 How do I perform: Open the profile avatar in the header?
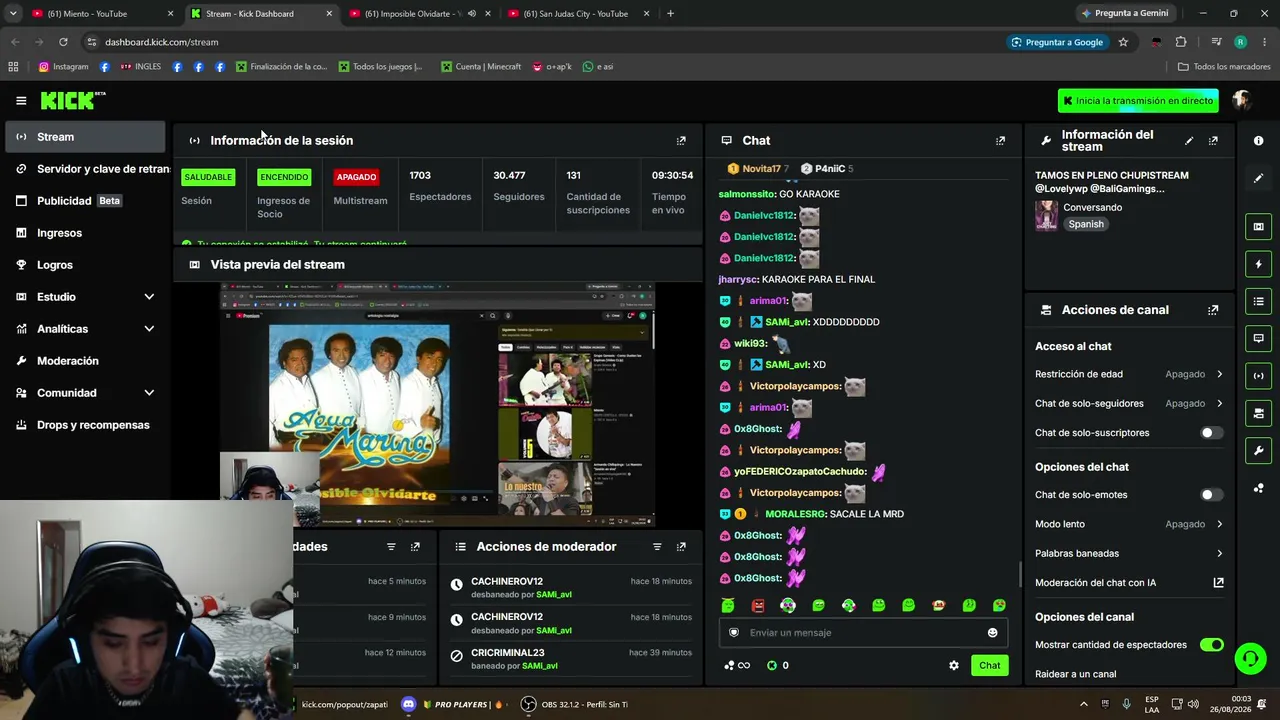pyautogui.click(x=1242, y=100)
